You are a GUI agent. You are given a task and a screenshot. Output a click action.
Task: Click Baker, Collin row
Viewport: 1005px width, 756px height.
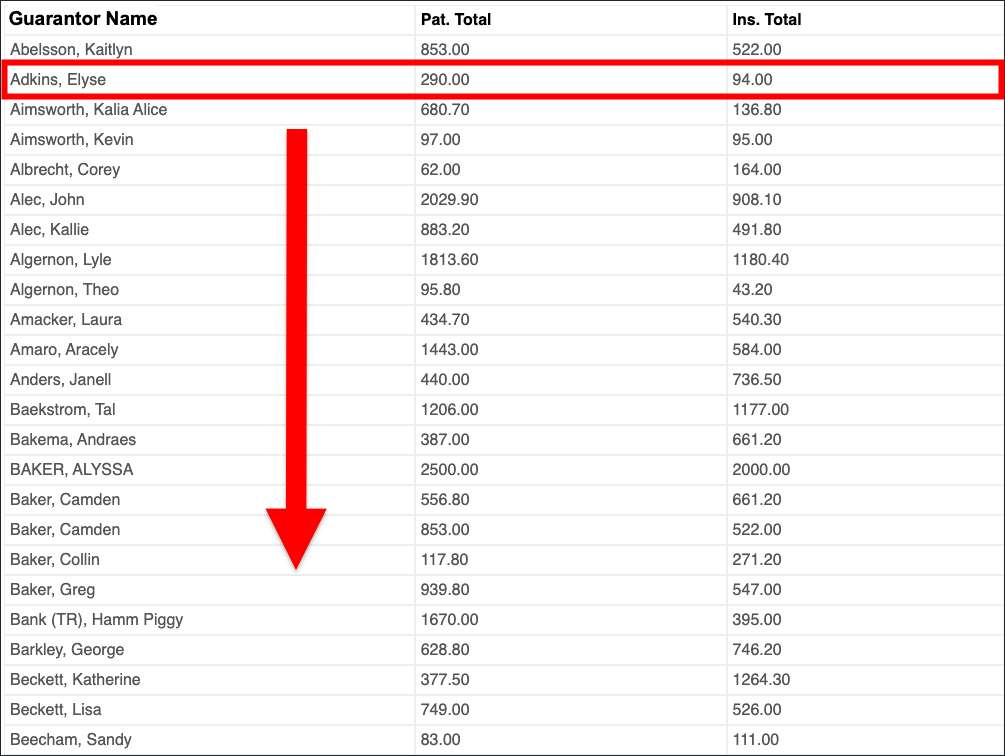502,559
